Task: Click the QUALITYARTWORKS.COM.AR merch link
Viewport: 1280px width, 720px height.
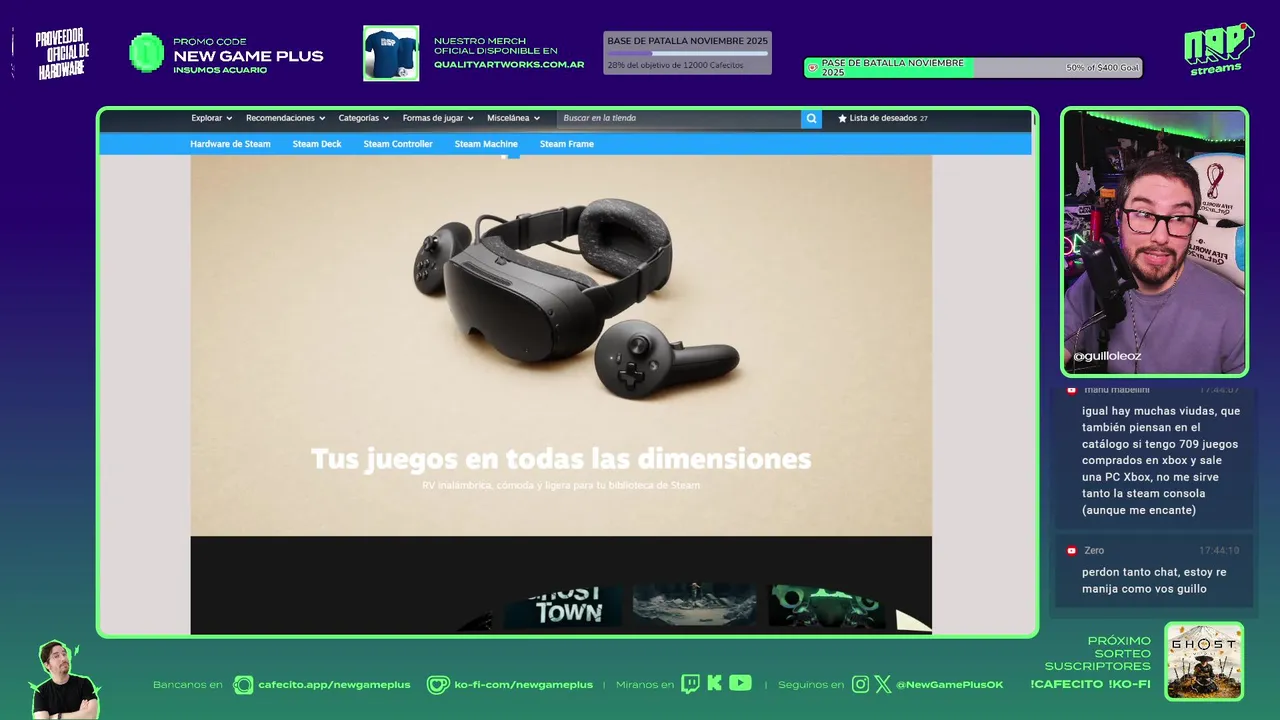Action: tap(509, 65)
